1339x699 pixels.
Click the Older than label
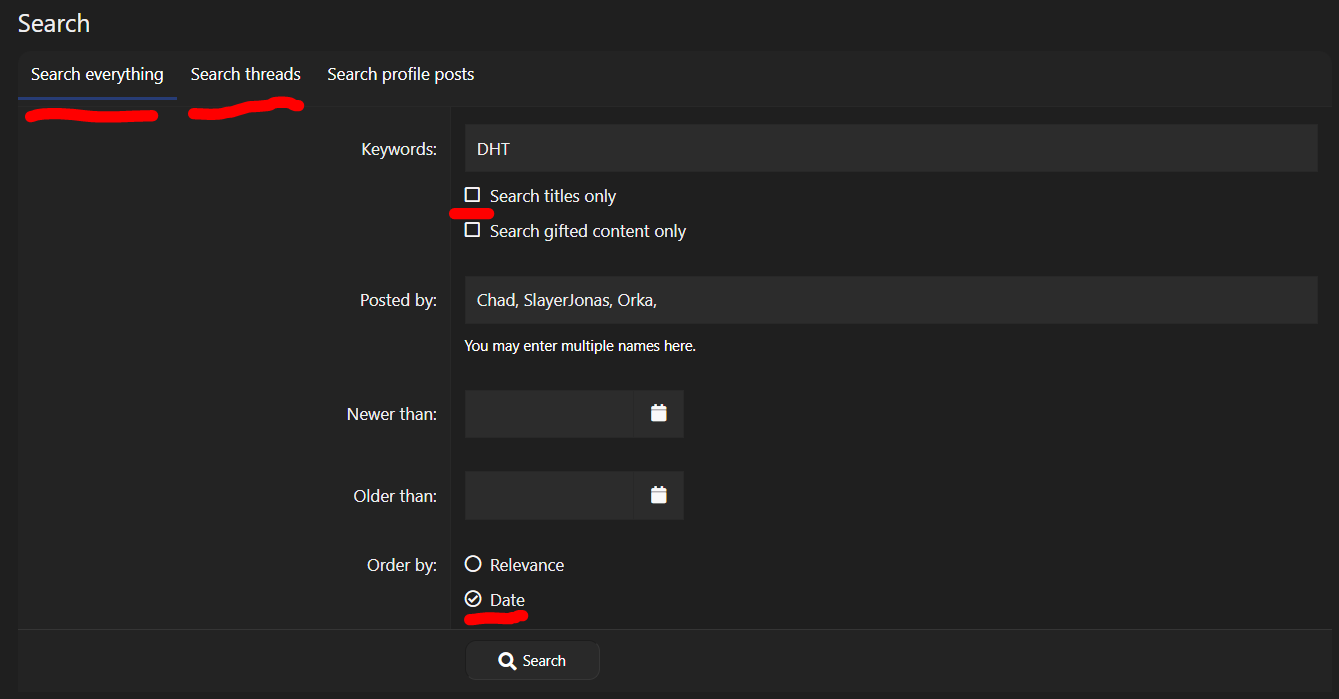(394, 496)
